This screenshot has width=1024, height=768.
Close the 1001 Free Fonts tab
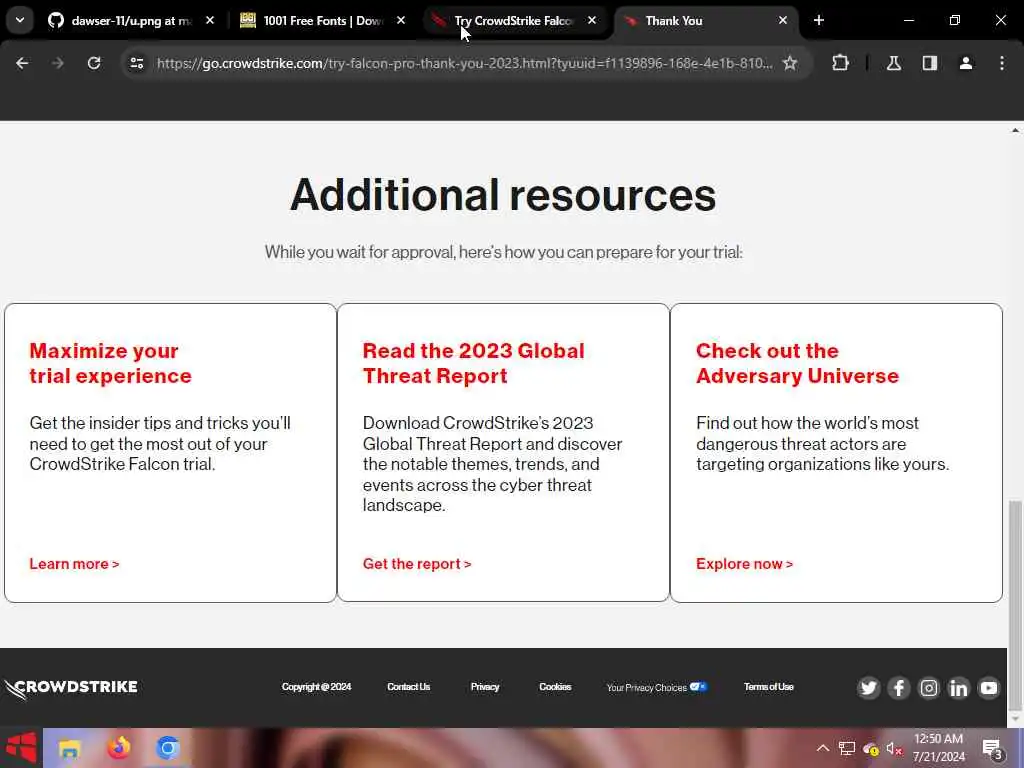tap(401, 21)
